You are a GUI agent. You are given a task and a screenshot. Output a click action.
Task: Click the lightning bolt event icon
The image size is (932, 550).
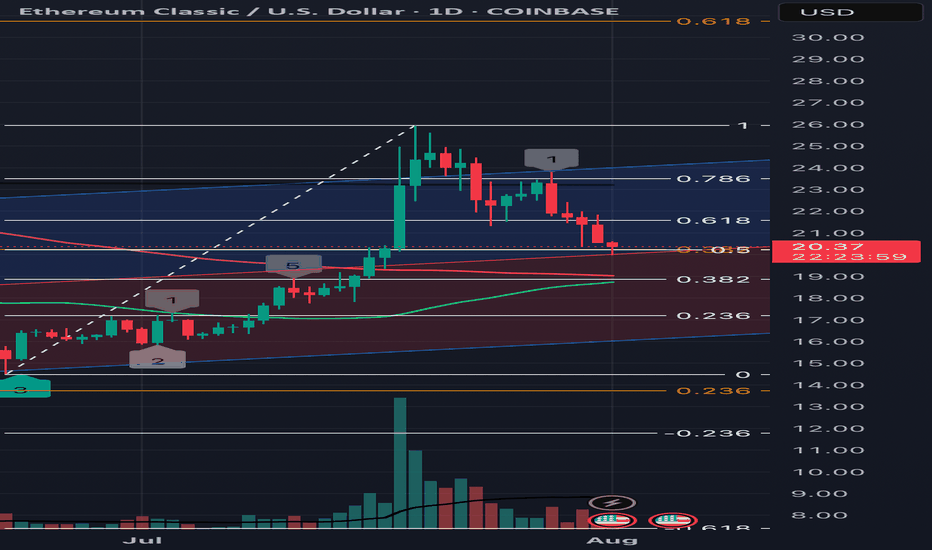(613, 502)
